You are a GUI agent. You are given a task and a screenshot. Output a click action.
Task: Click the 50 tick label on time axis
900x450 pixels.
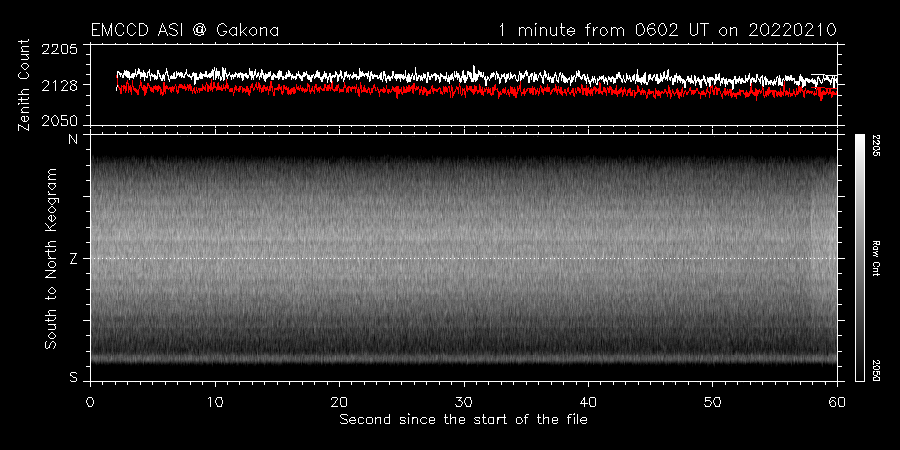click(x=712, y=401)
